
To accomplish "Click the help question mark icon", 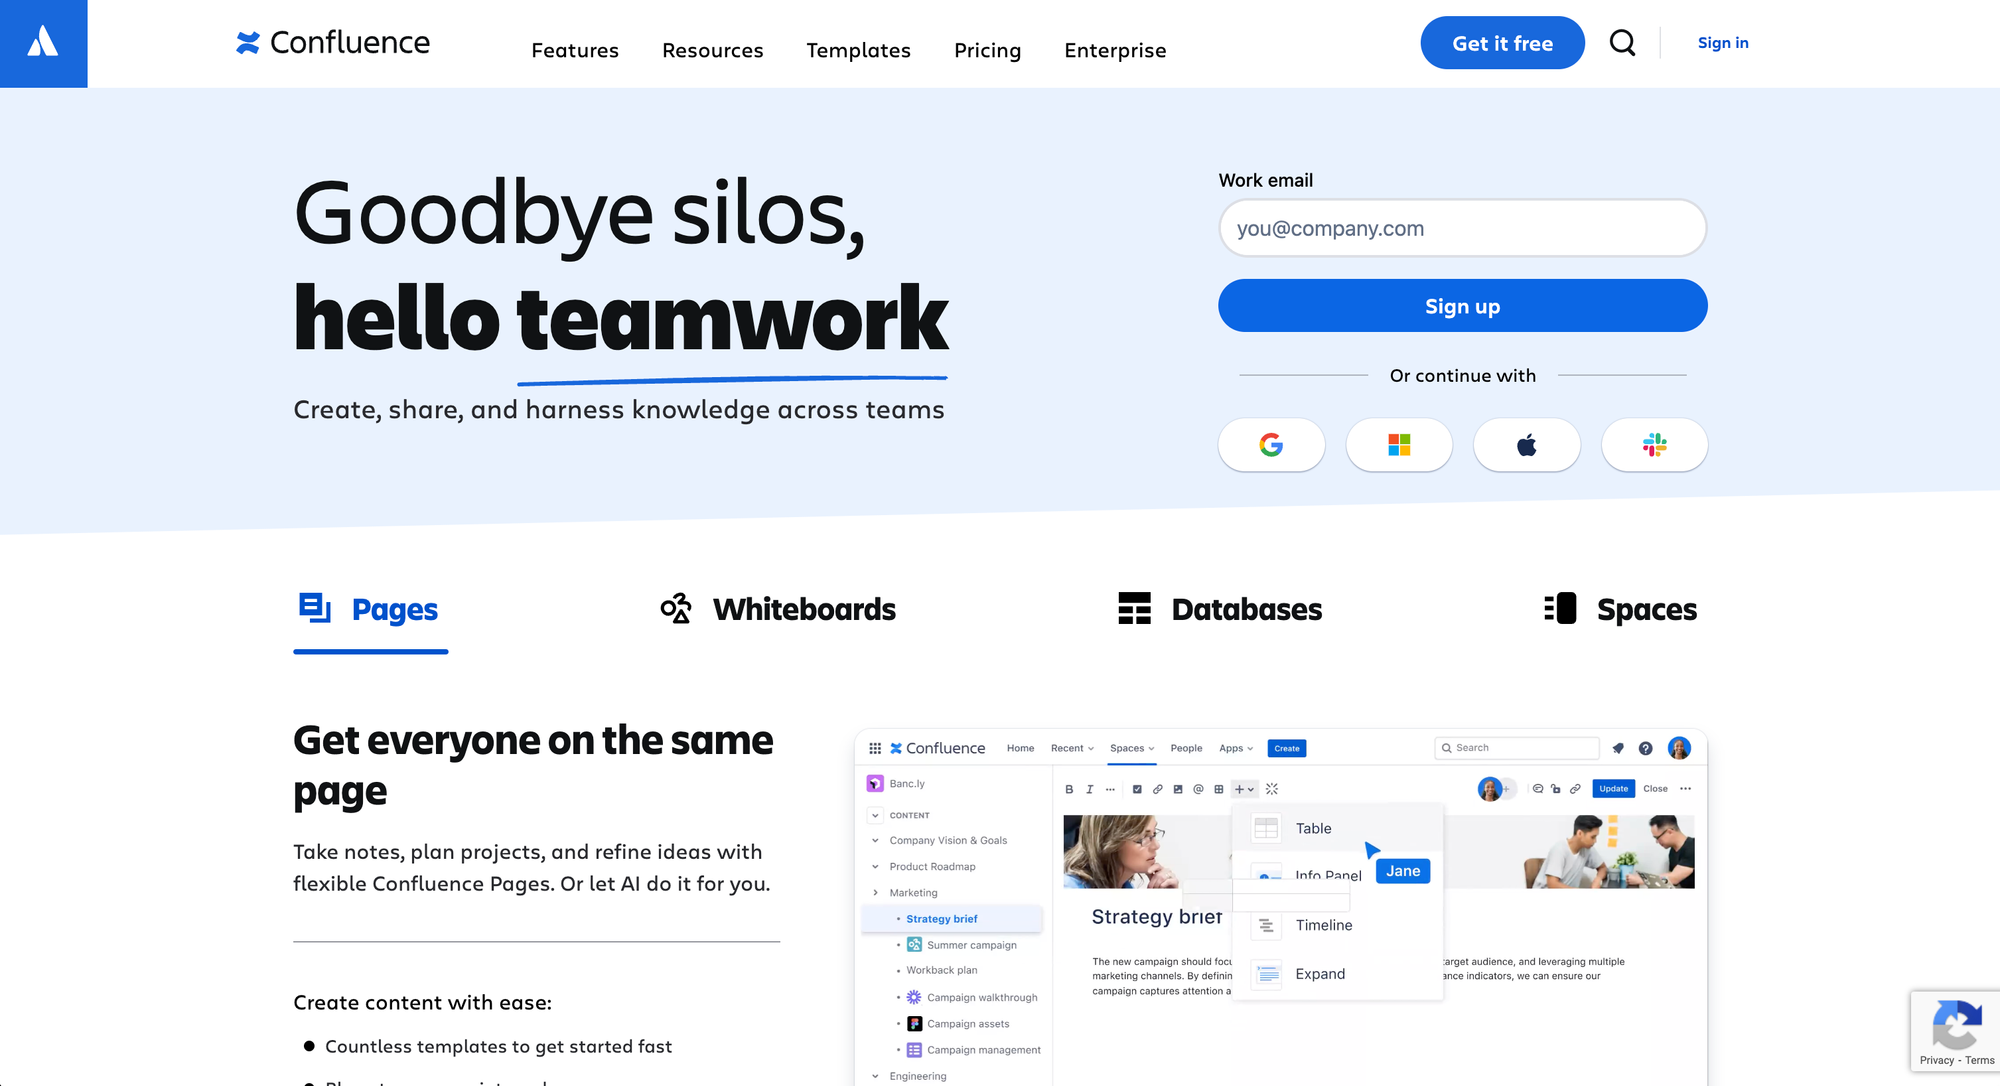I will coord(1646,748).
